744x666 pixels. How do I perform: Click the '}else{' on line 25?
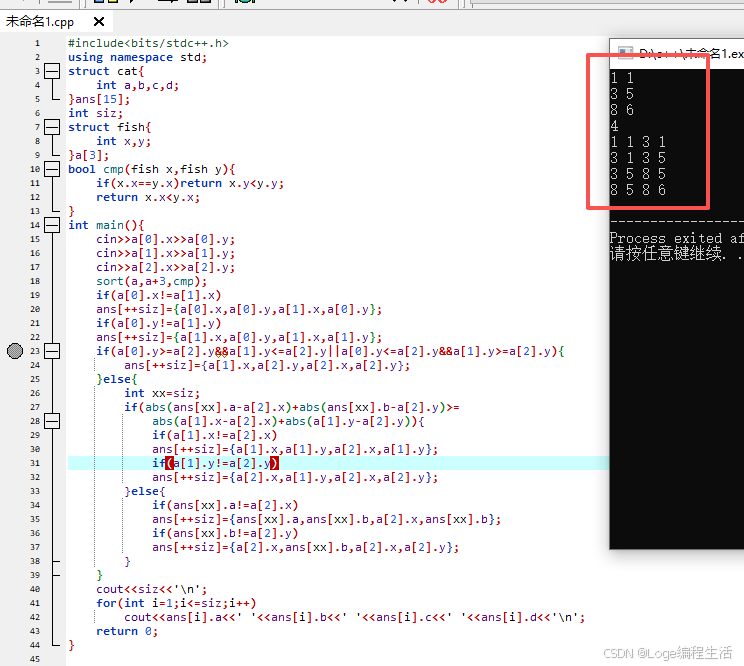[117, 379]
